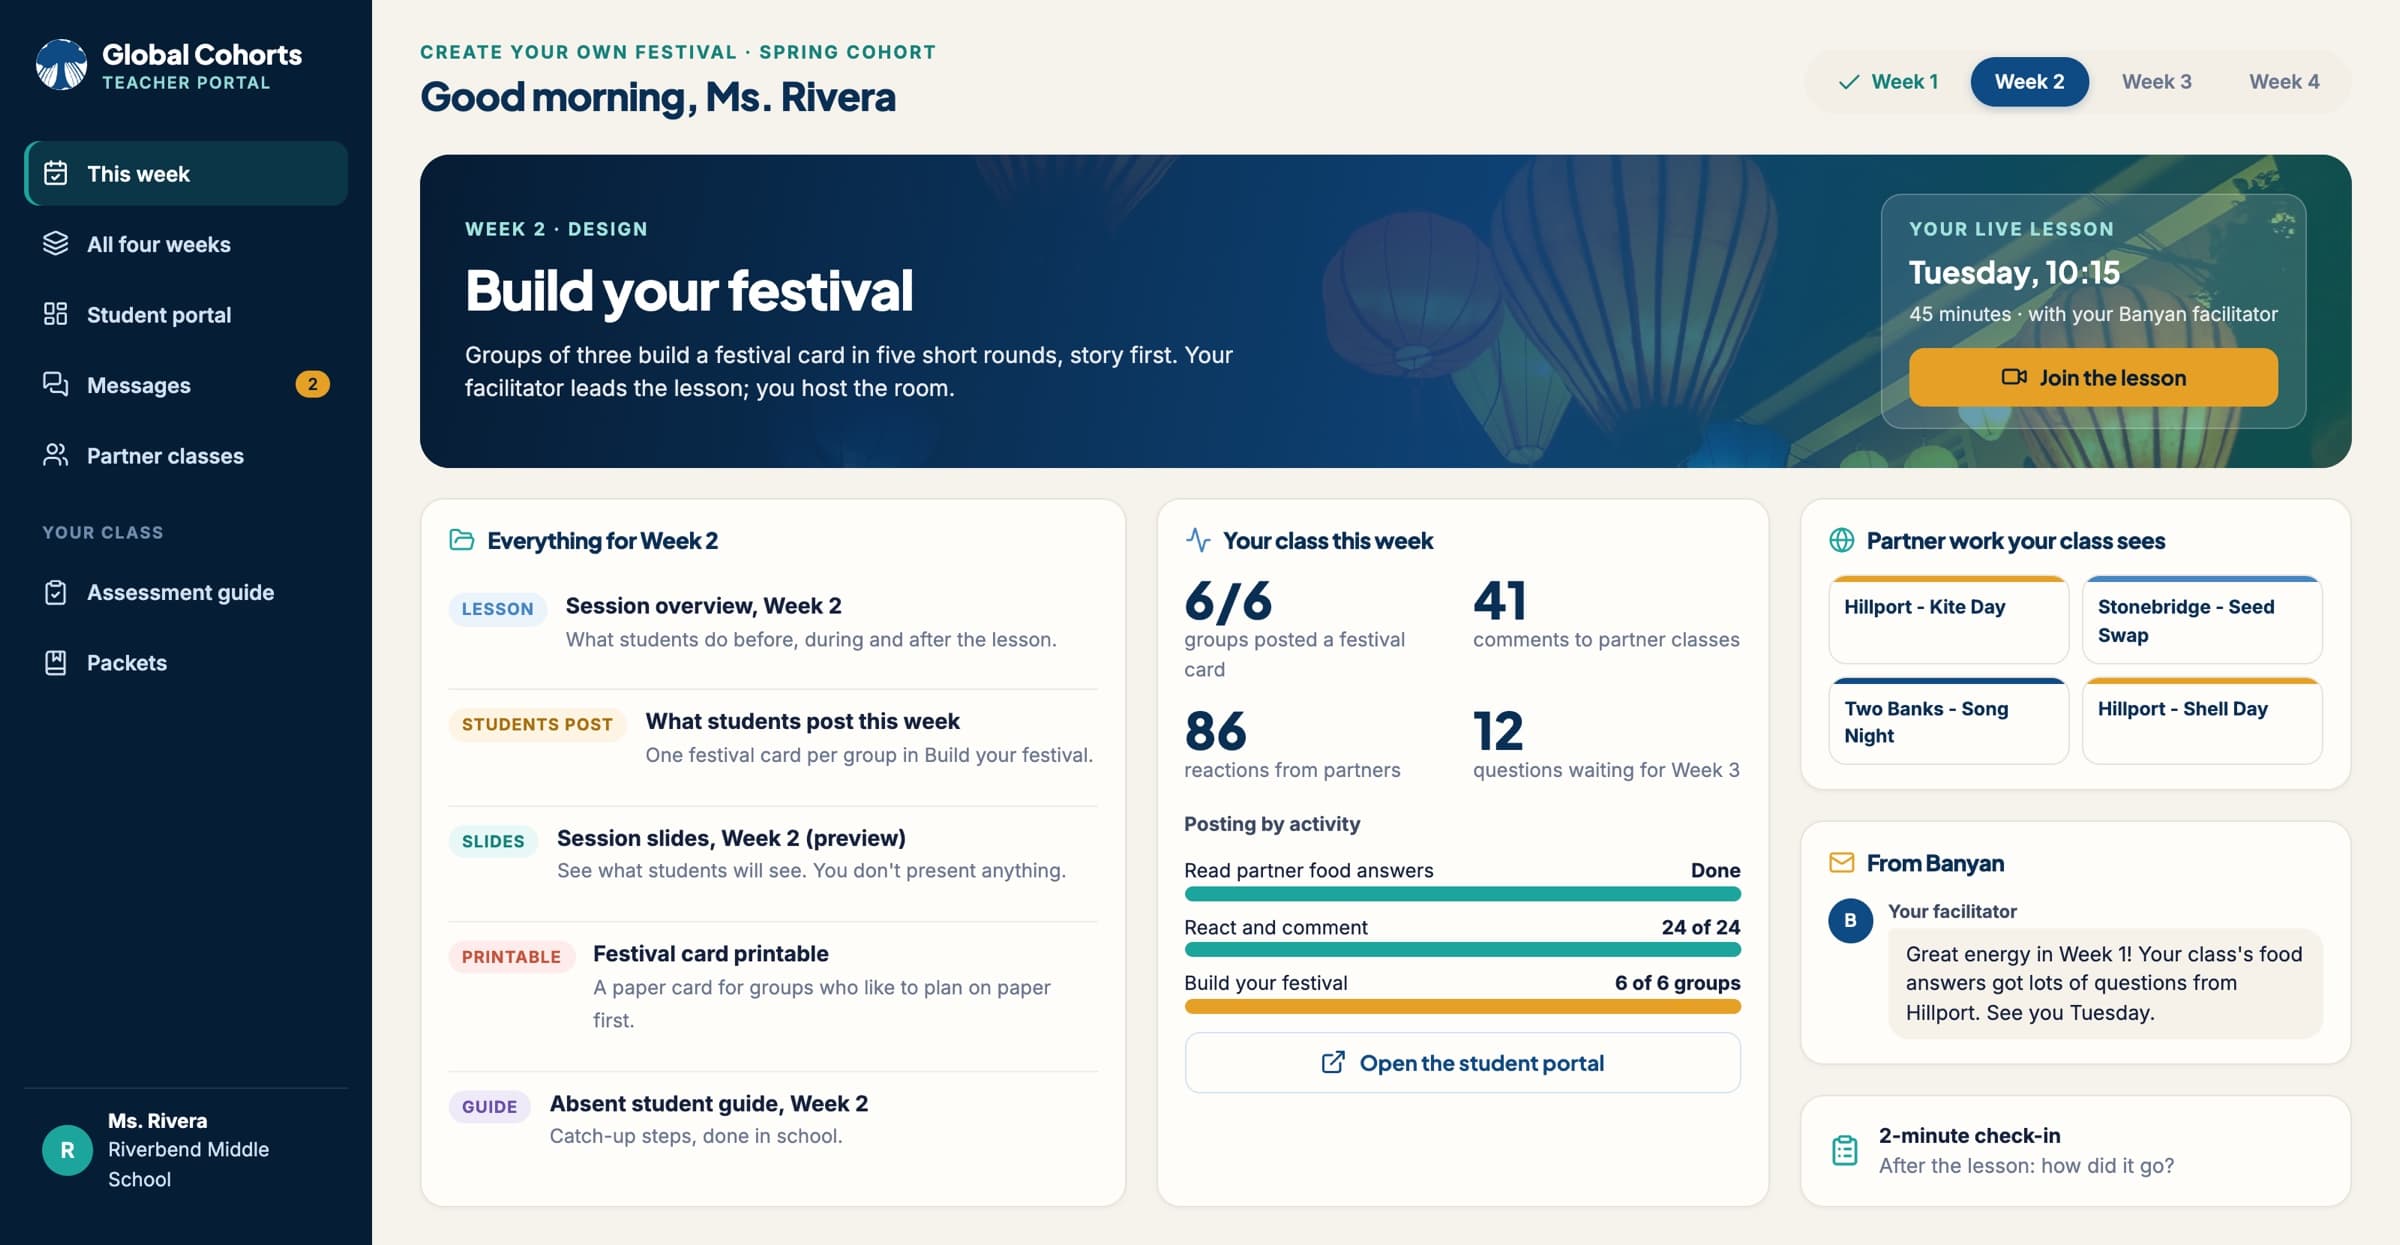Click the activity pulse icon by Your class this week
Screen dimensions: 2400x1245
tap(1198, 540)
